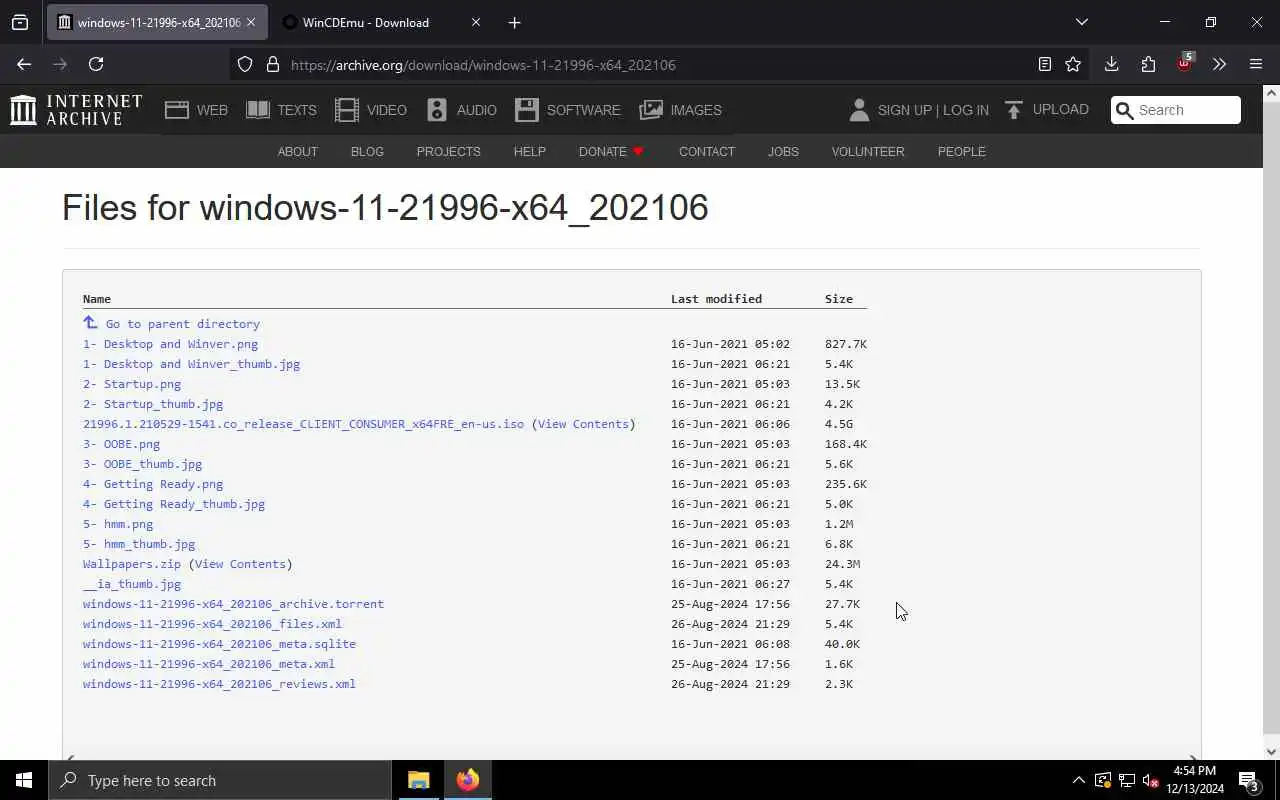Open the IMAGES section

(x=680, y=110)
